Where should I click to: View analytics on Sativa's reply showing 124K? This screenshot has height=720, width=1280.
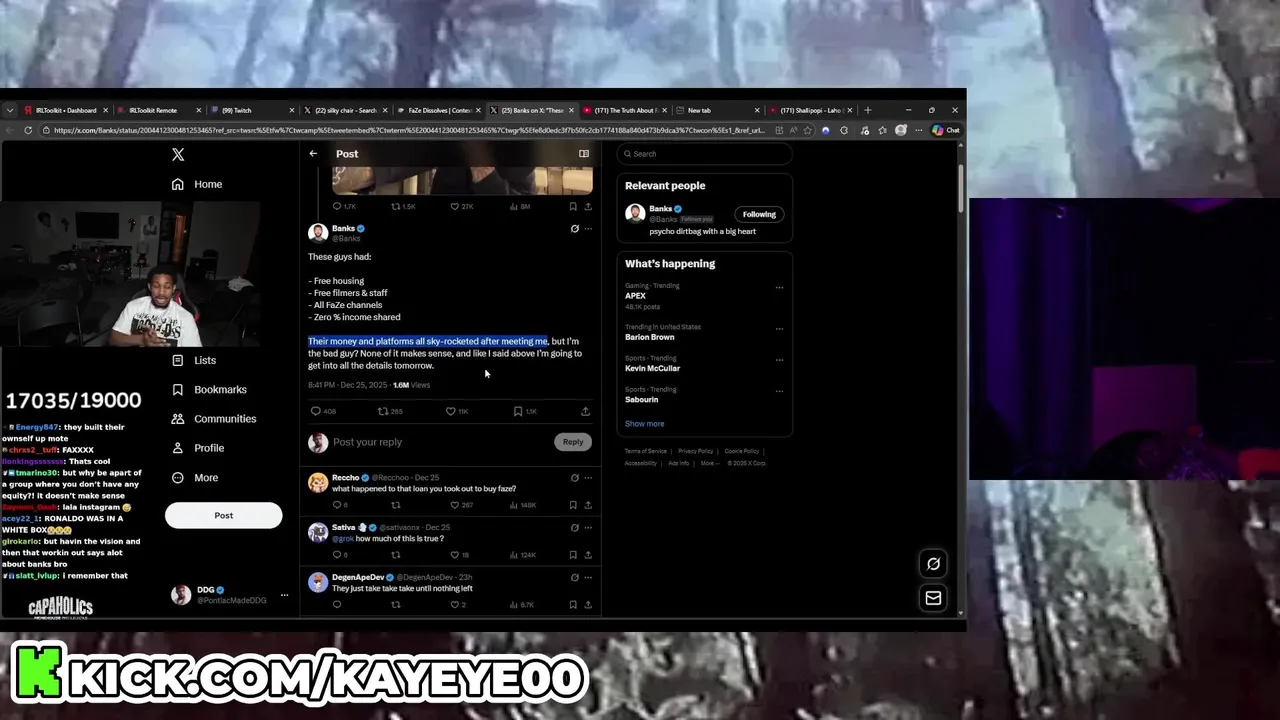click(524, 555)
